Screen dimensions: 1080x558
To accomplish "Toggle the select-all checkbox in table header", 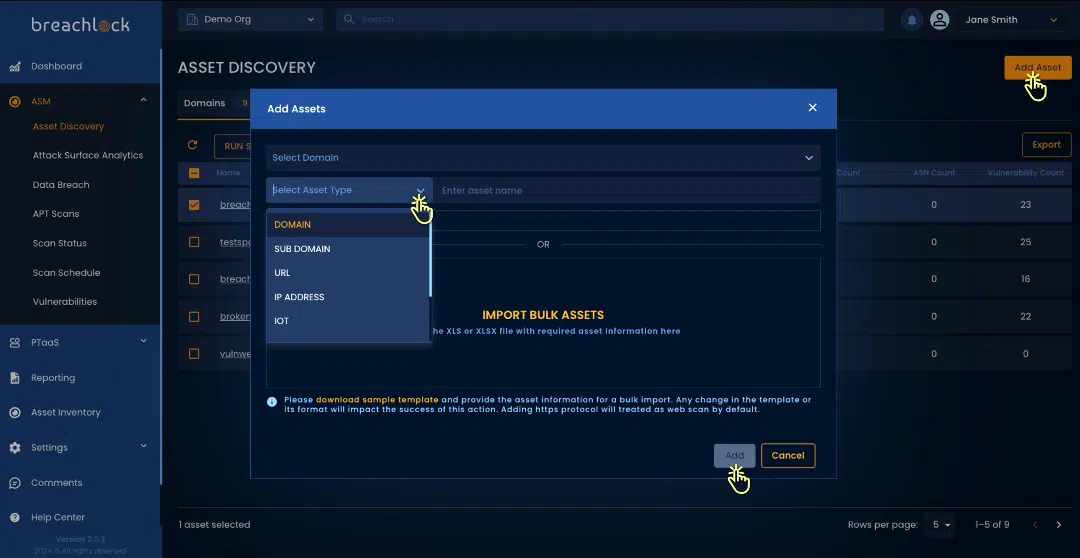I will (x=194, y=173).
